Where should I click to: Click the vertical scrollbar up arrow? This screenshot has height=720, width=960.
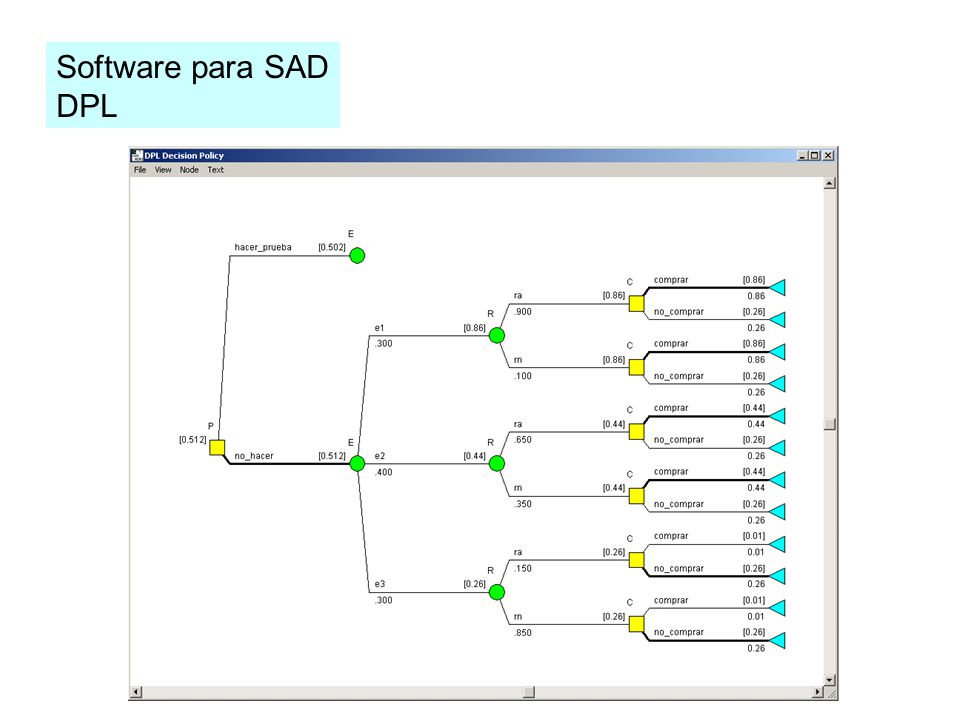click(x=830, y=183)
